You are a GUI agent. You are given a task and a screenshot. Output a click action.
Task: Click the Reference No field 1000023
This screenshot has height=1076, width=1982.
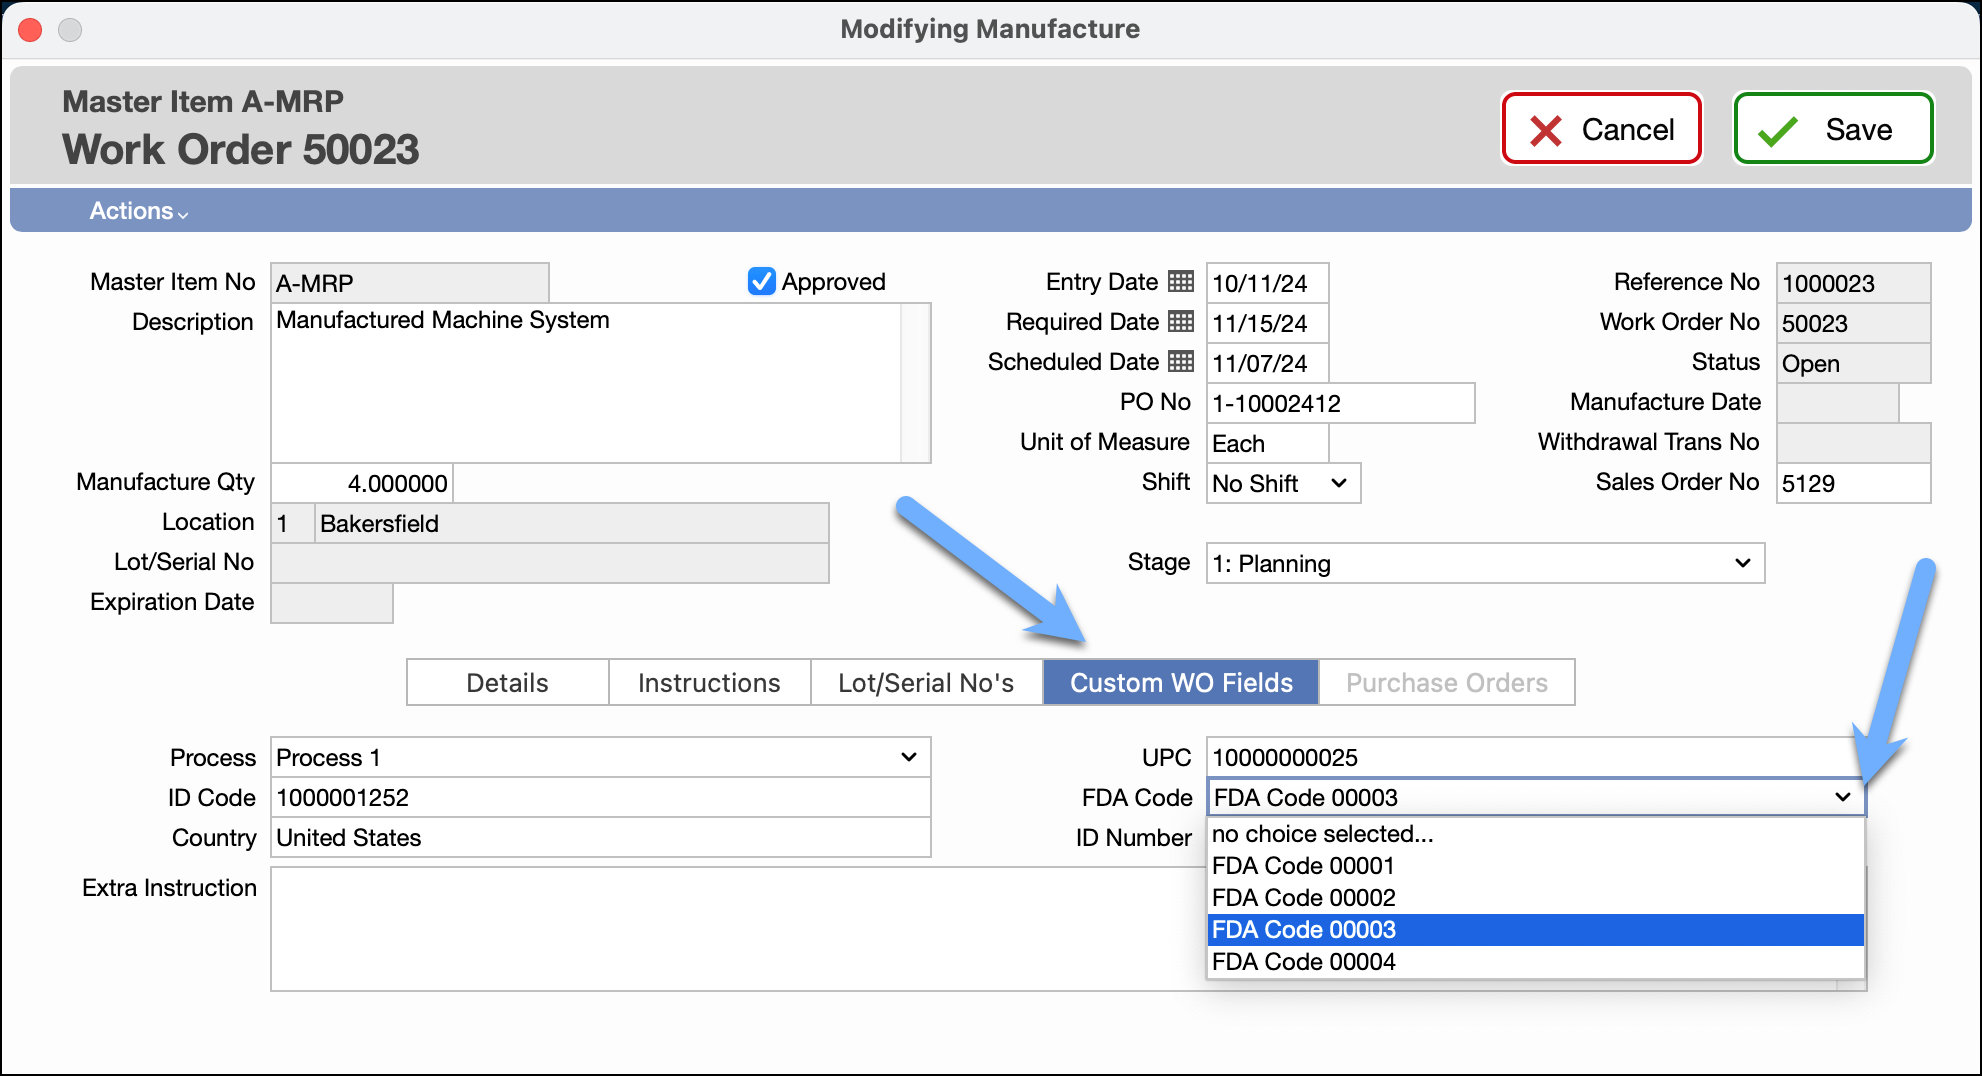[1853, 283]
